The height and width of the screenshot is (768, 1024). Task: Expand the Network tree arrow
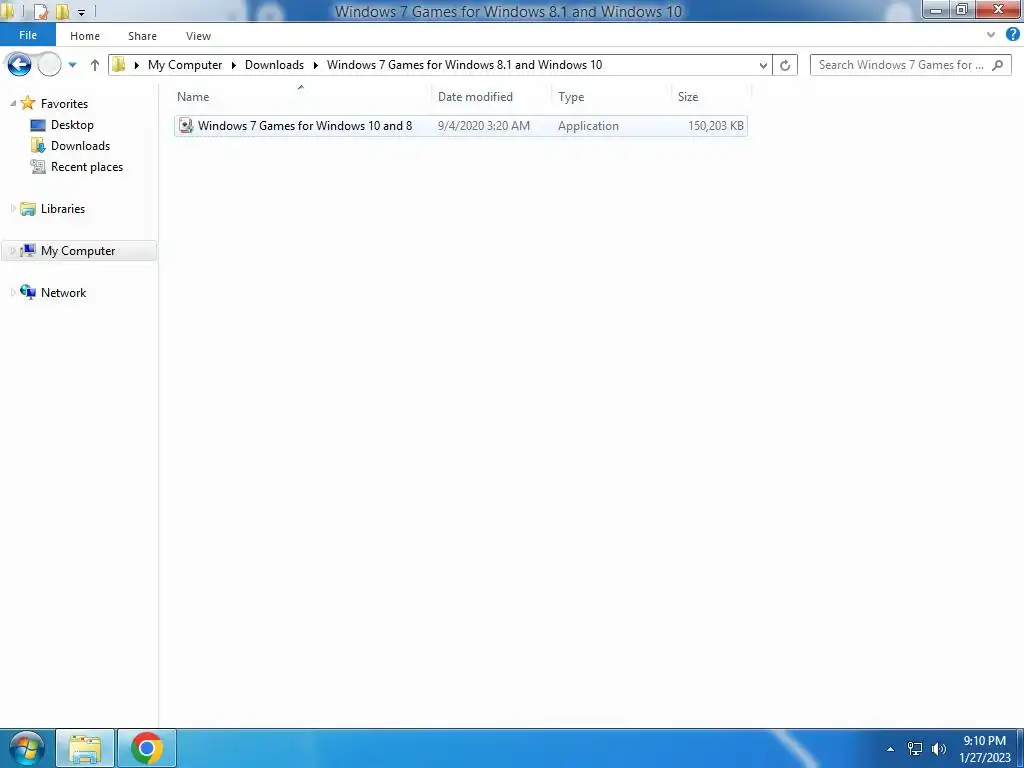13,292
